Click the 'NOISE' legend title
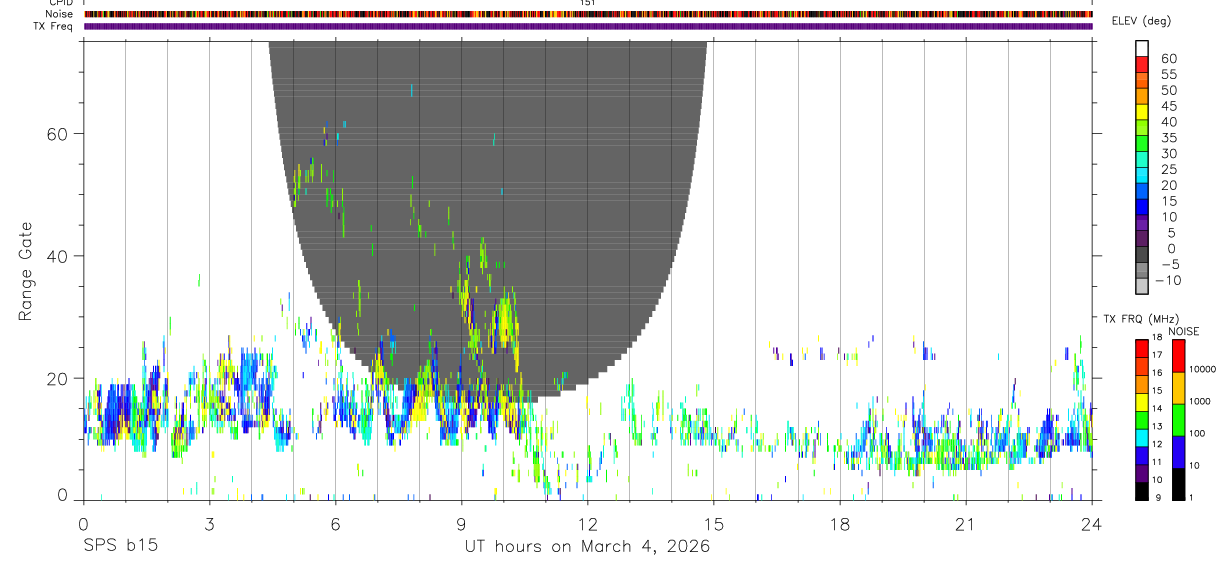The width and height of the screenshot is (1228, 567). pyautogui.click(x=1184, y=331)
